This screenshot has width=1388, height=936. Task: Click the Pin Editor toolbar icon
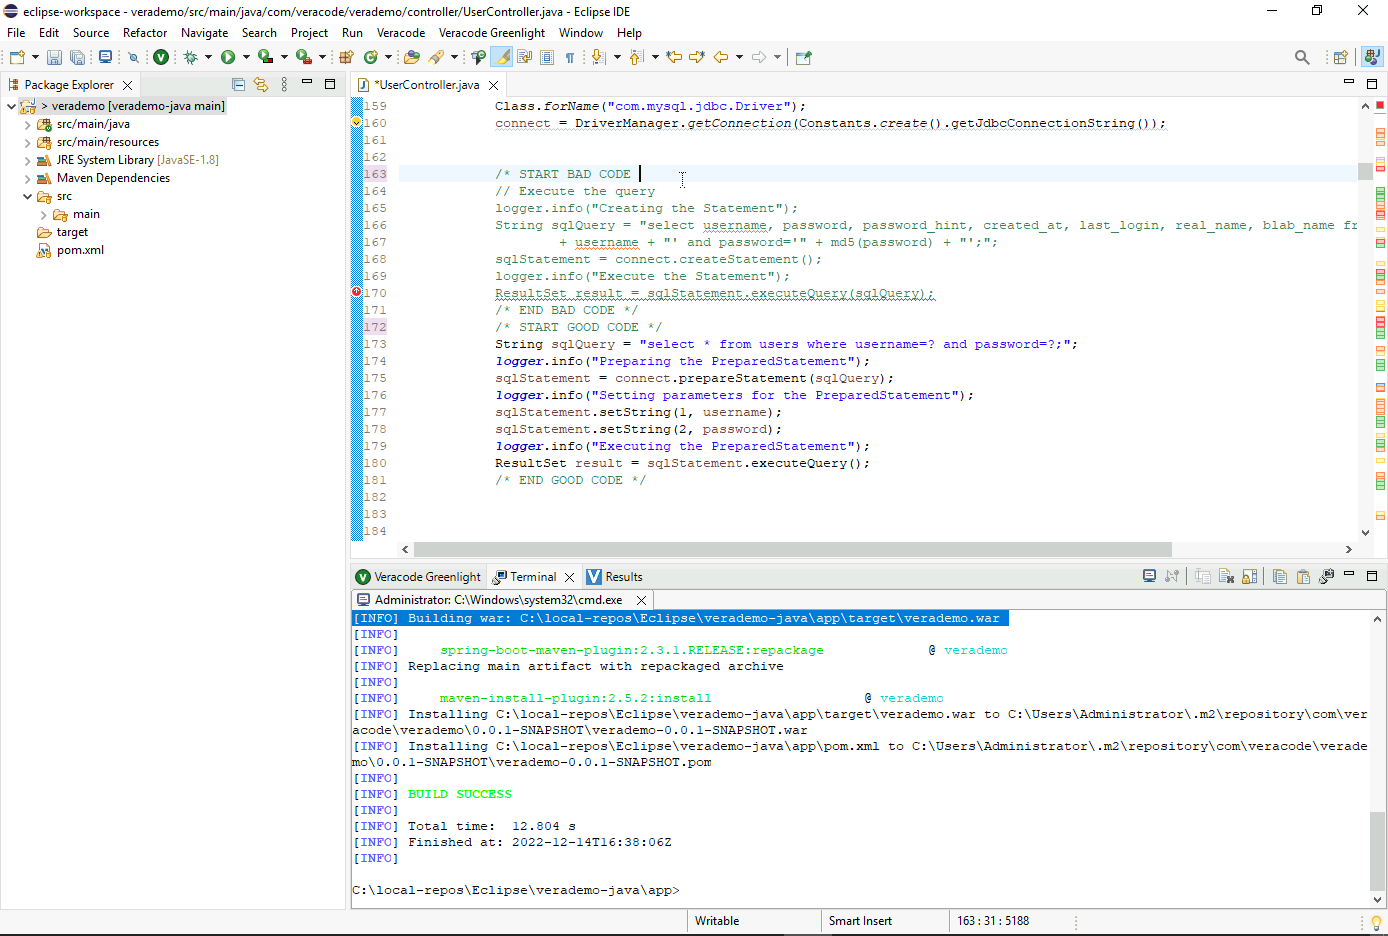(x=803, y=57)
